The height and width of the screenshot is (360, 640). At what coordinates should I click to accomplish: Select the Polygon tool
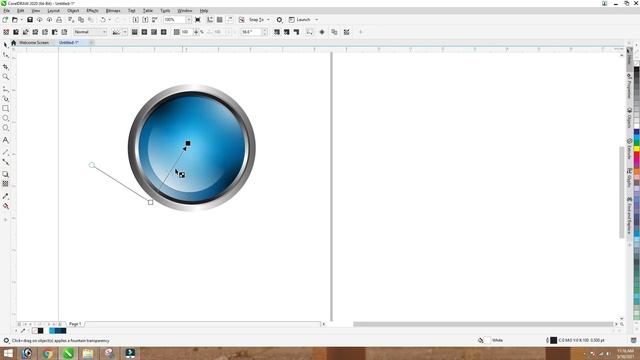tap(5, 128)
